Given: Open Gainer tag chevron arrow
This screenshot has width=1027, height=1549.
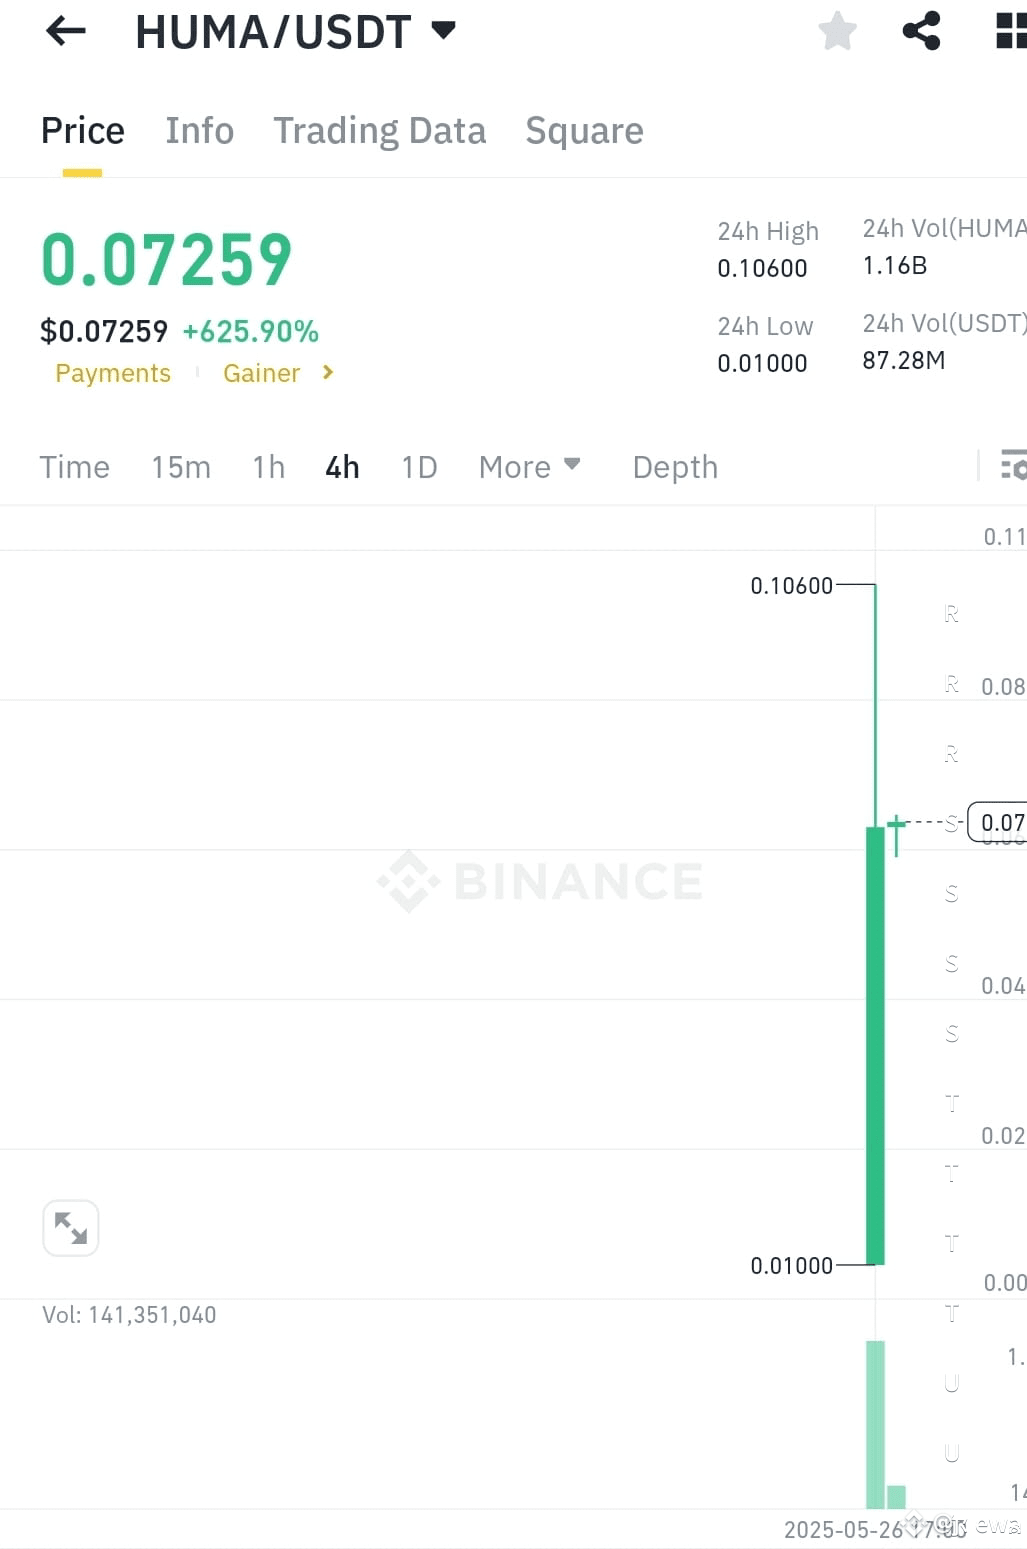Looking at the screenshot, I should 328,372.
